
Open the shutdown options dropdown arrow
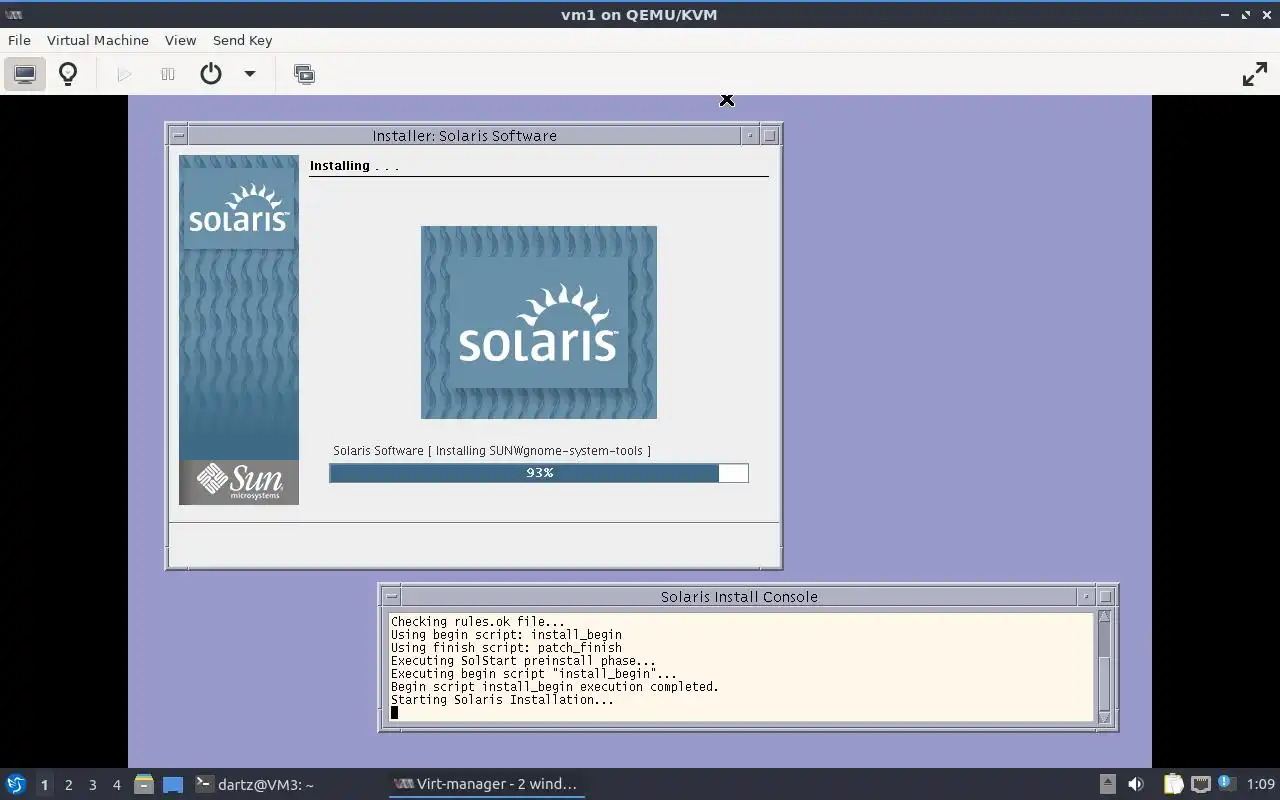coord(250,74)
